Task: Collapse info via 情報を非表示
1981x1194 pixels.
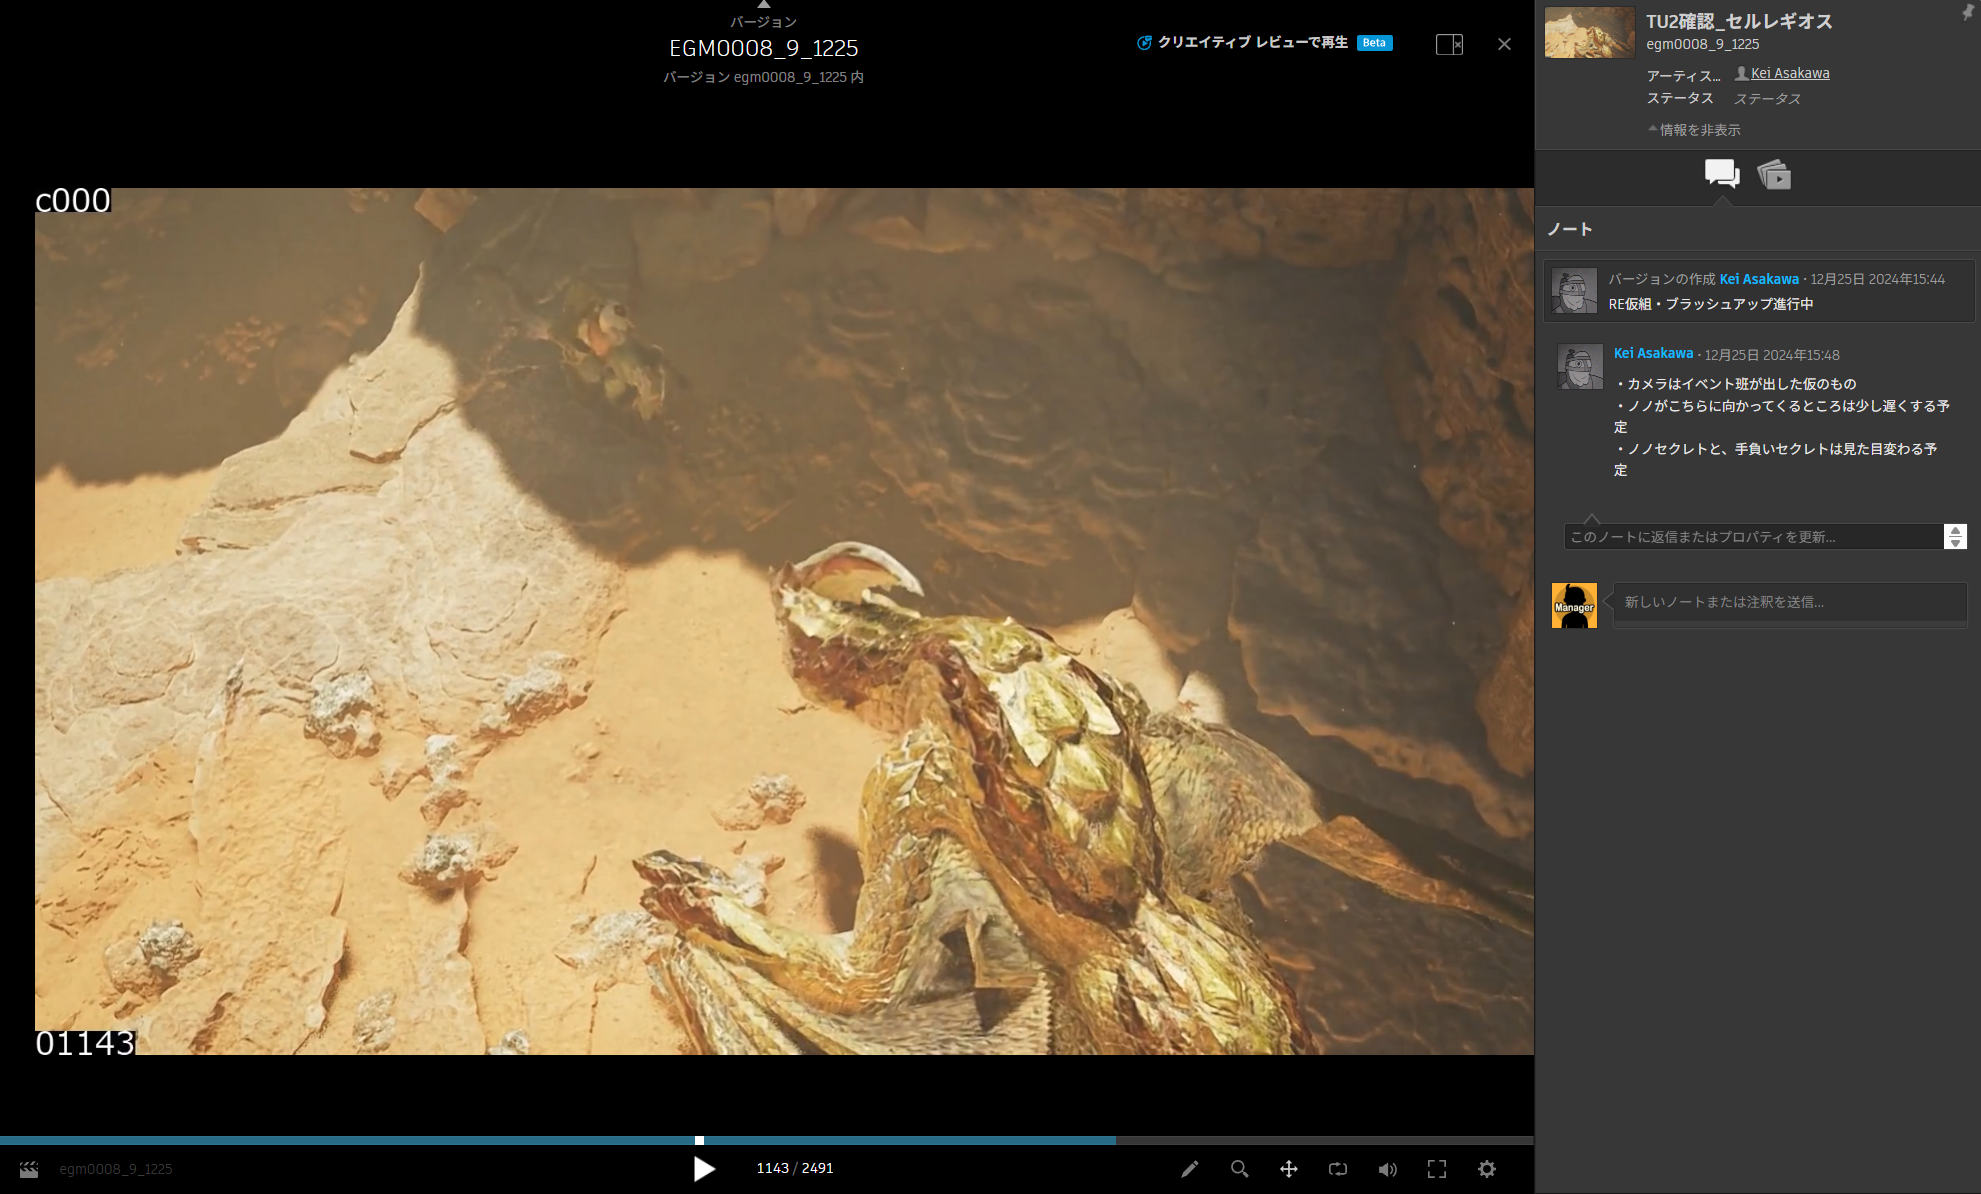Action: coord(1695,130)
